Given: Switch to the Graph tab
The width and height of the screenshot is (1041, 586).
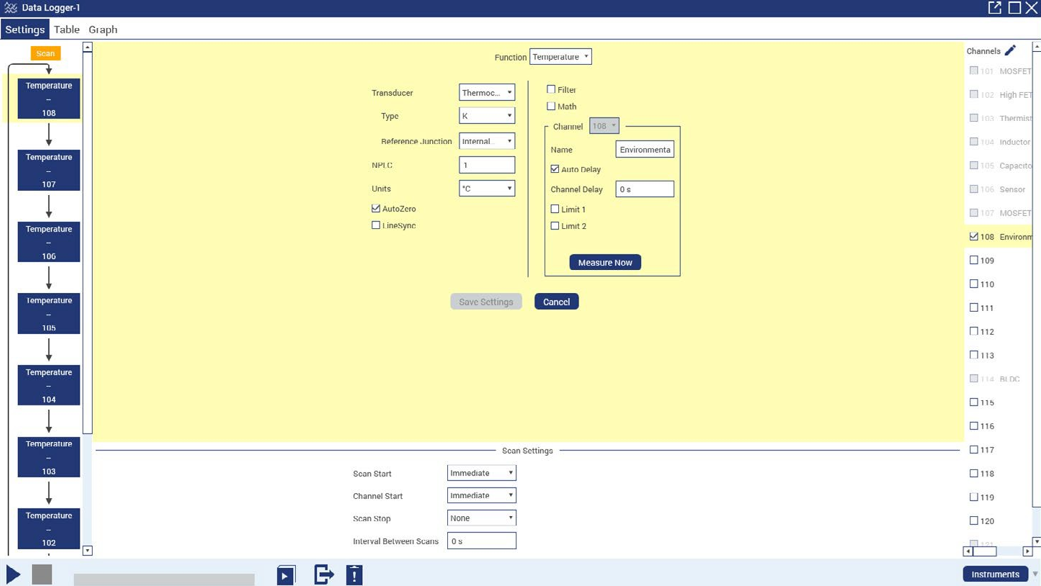Looking at the screenshot, I should (x=102, y=29).
